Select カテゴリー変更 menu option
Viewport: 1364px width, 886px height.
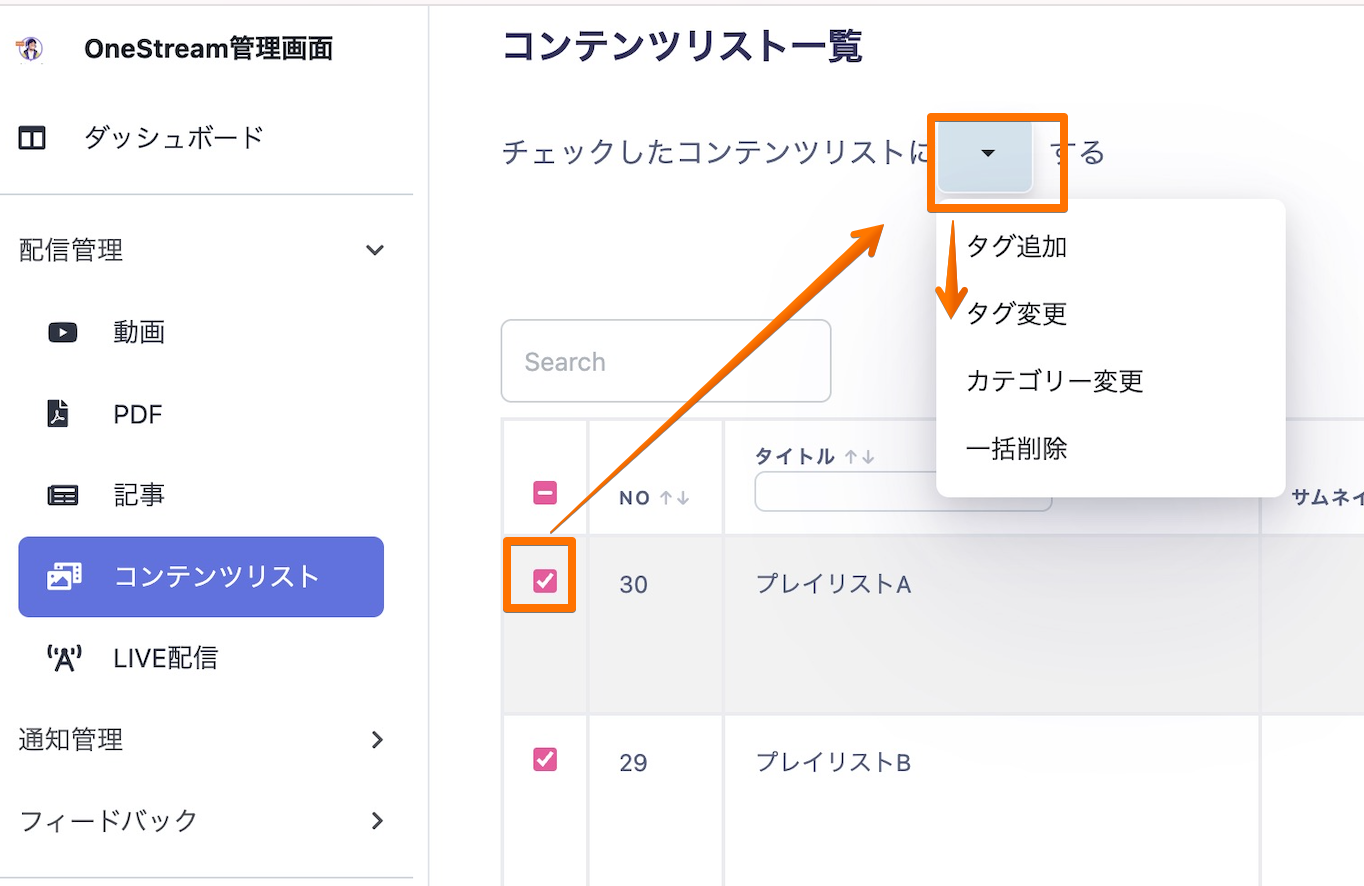[x=1055, y=381]
